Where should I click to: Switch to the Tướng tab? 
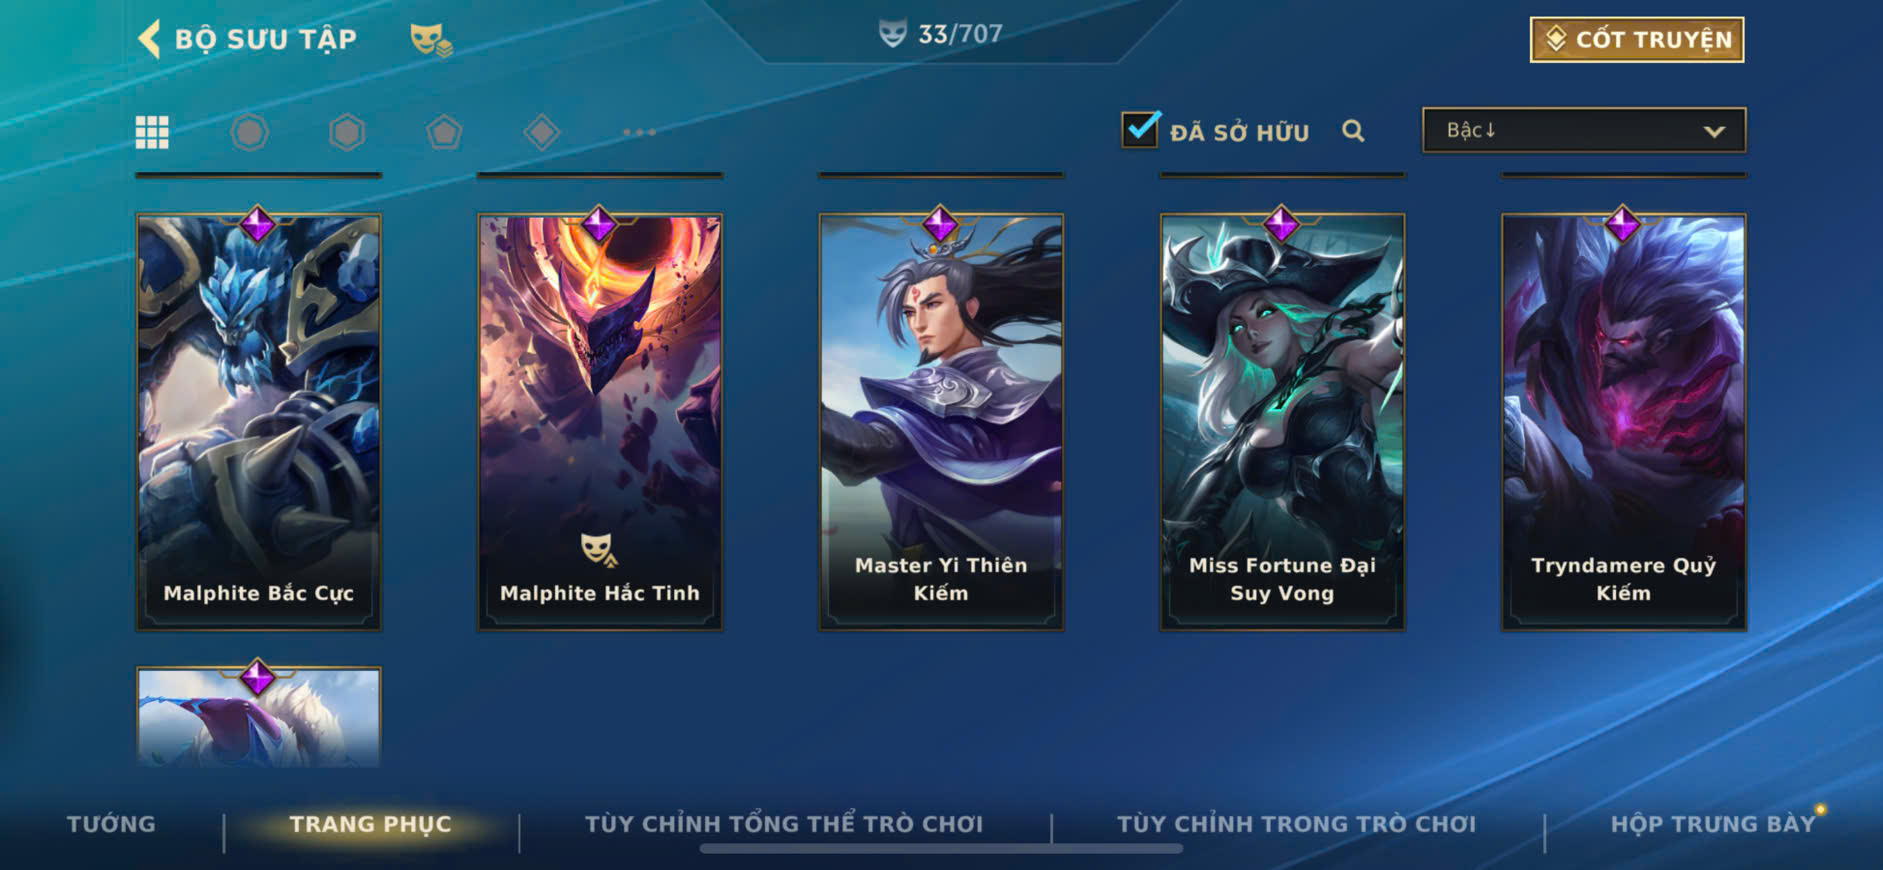[x=111, y=824]
